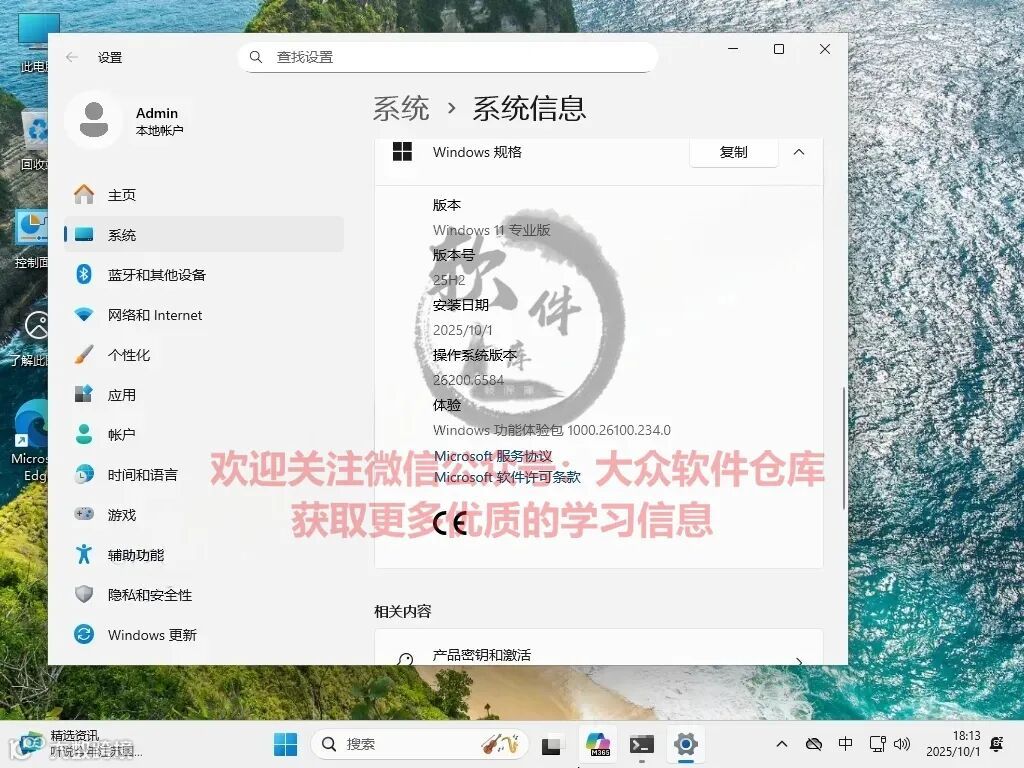Open 时间和语言 clock globe icon
Viewport: 1024px width, 768px height.
84,474
